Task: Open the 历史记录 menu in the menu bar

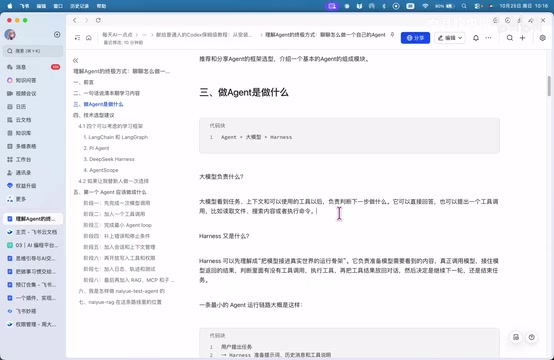Action: (79, 6)
